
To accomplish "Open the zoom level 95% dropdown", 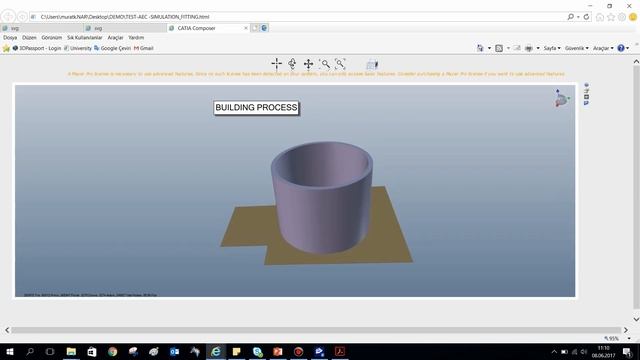I will point(629,338).
